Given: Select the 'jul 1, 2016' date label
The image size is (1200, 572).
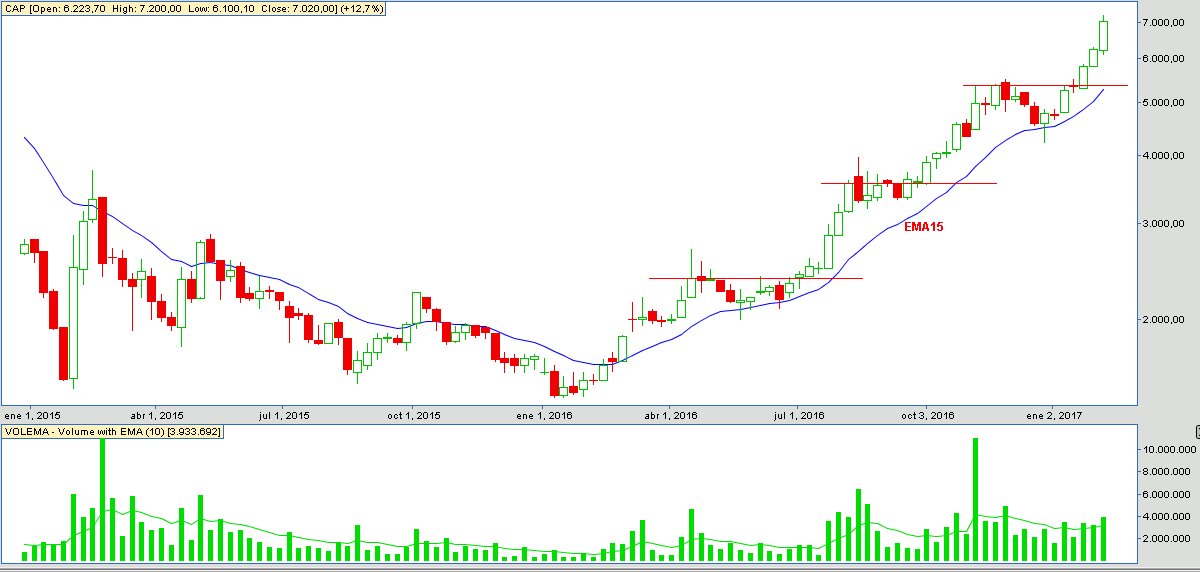Looking at the screenshot, I should (x=797, y=414).
